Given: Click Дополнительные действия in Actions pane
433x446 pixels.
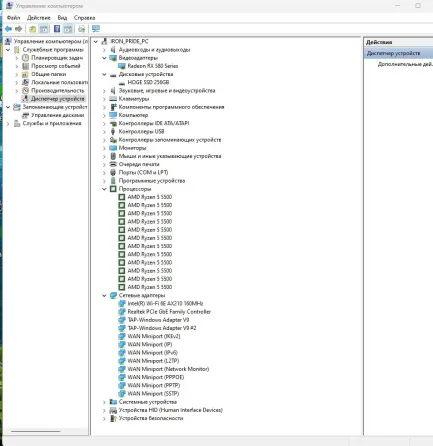Looking at the screenshot, I should click(405, 64).
